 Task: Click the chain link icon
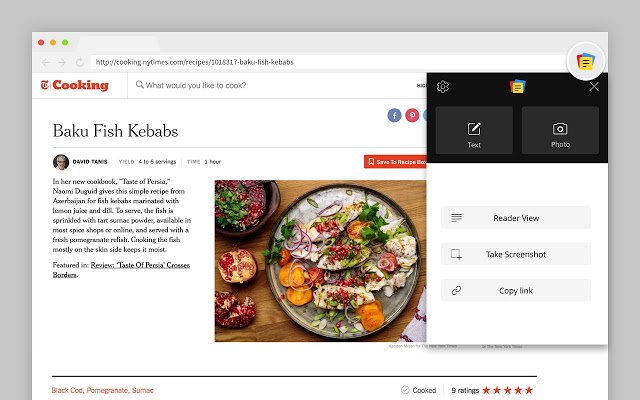point(456,290)
